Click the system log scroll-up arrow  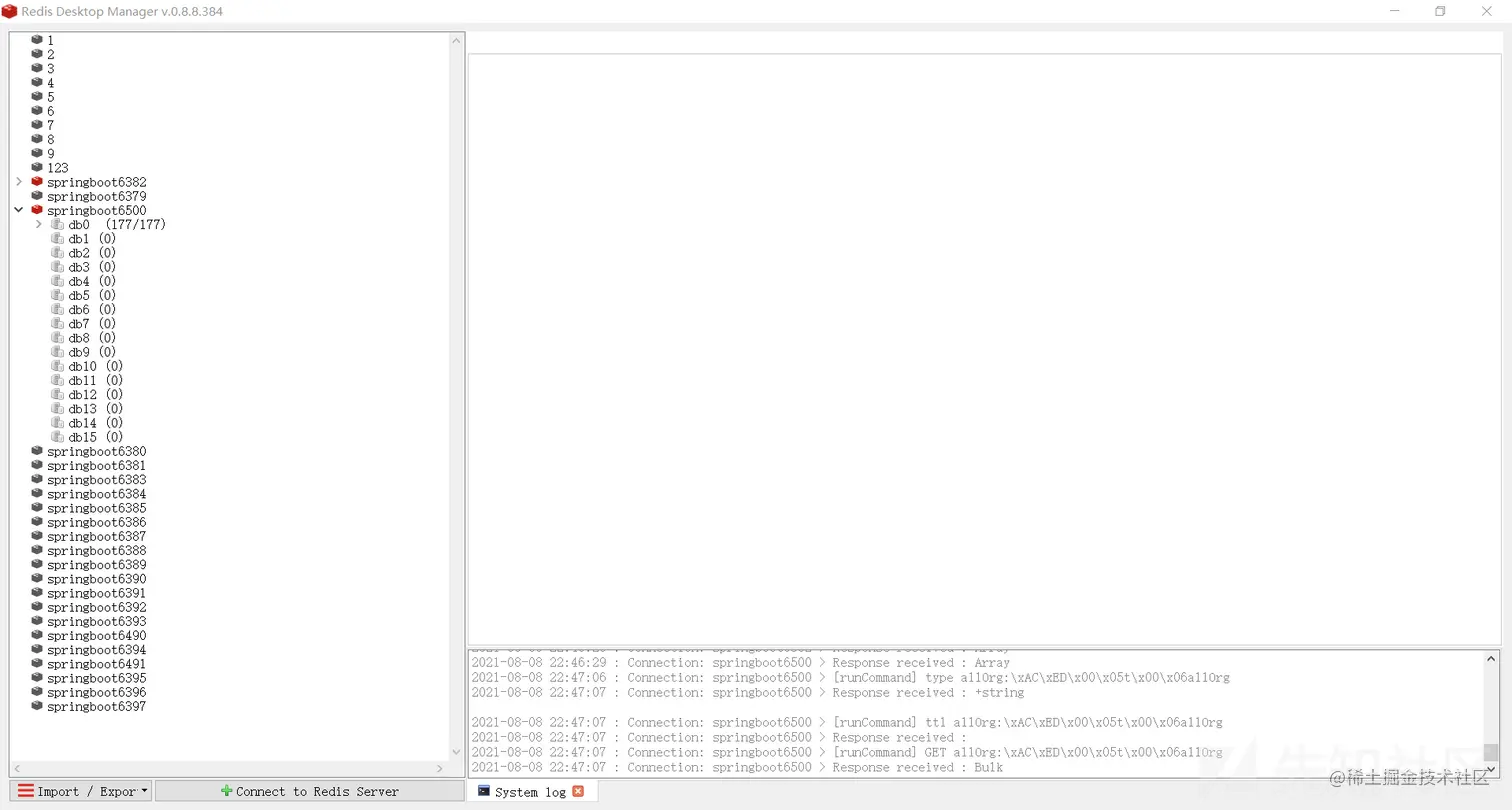tap(1491, 659)
